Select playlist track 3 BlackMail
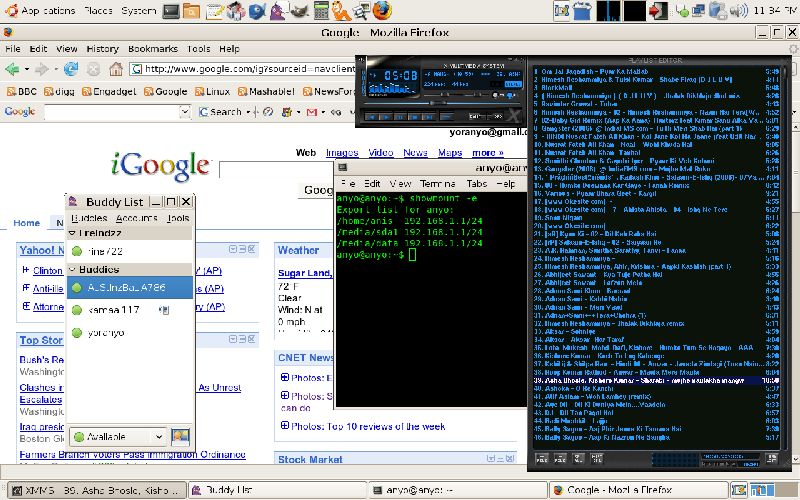 tap(657, 88)
